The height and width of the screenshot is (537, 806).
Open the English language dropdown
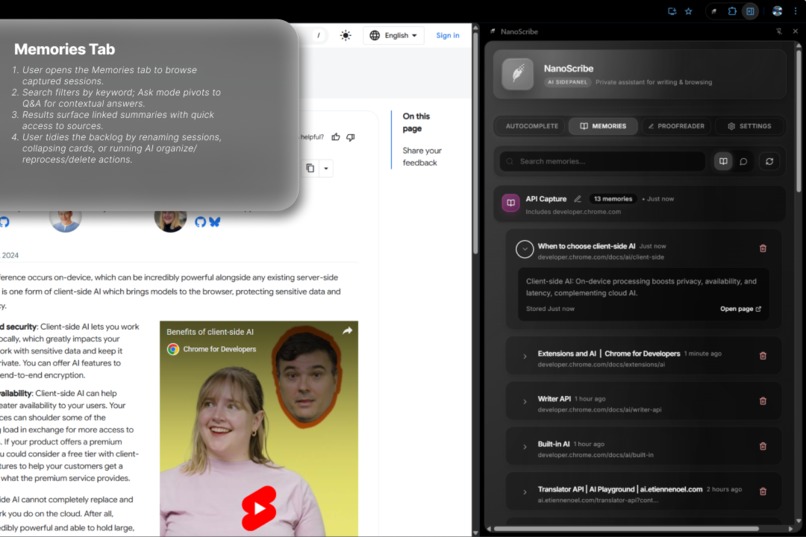pyautogui.click(x=394, y=35)
